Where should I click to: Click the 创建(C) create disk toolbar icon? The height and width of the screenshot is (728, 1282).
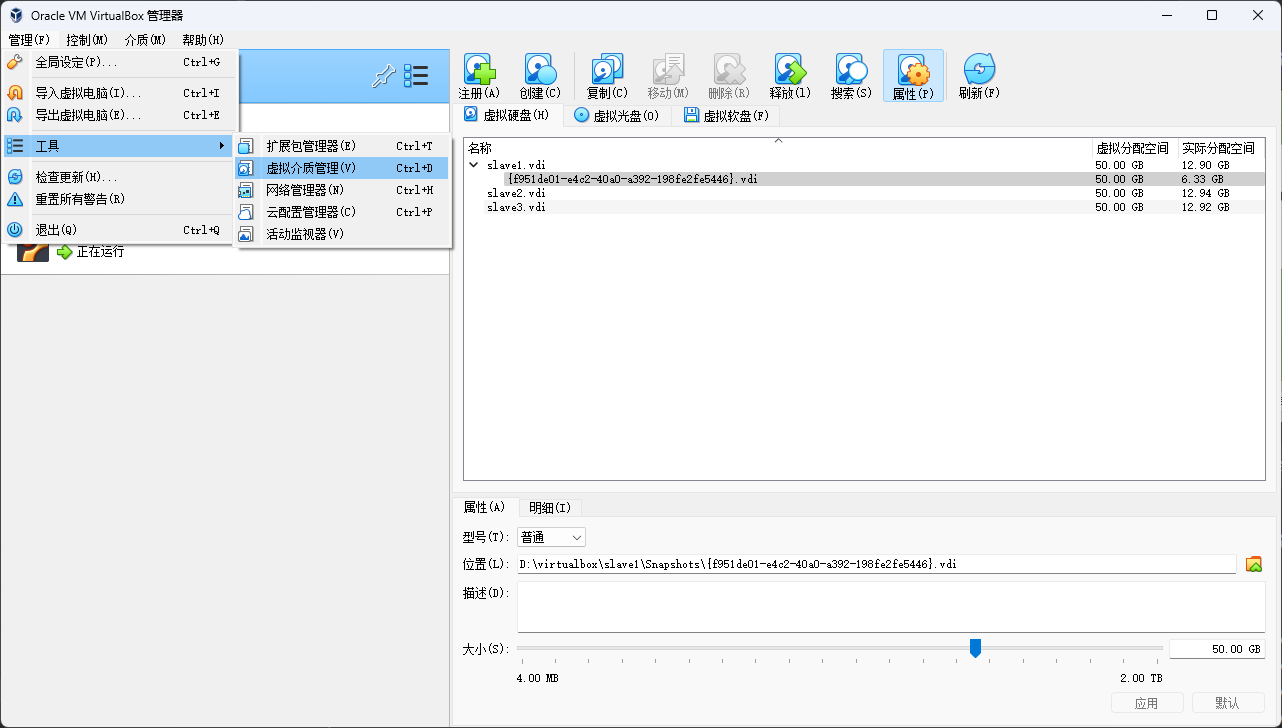coord(540,76)
